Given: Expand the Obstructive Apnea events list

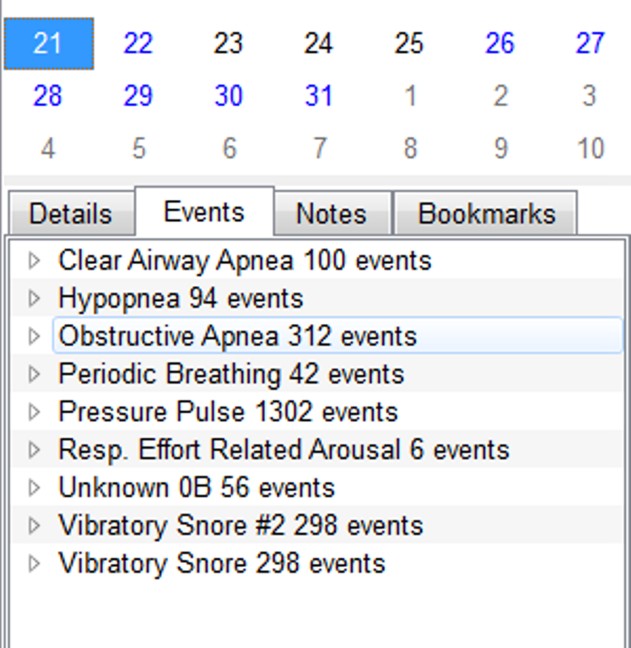Looking at the screenshot, I should pos(35,336).
